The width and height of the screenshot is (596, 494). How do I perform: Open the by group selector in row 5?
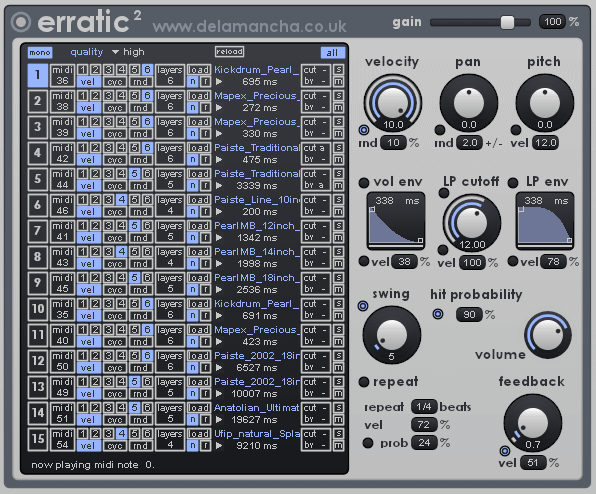coord(315,185)
